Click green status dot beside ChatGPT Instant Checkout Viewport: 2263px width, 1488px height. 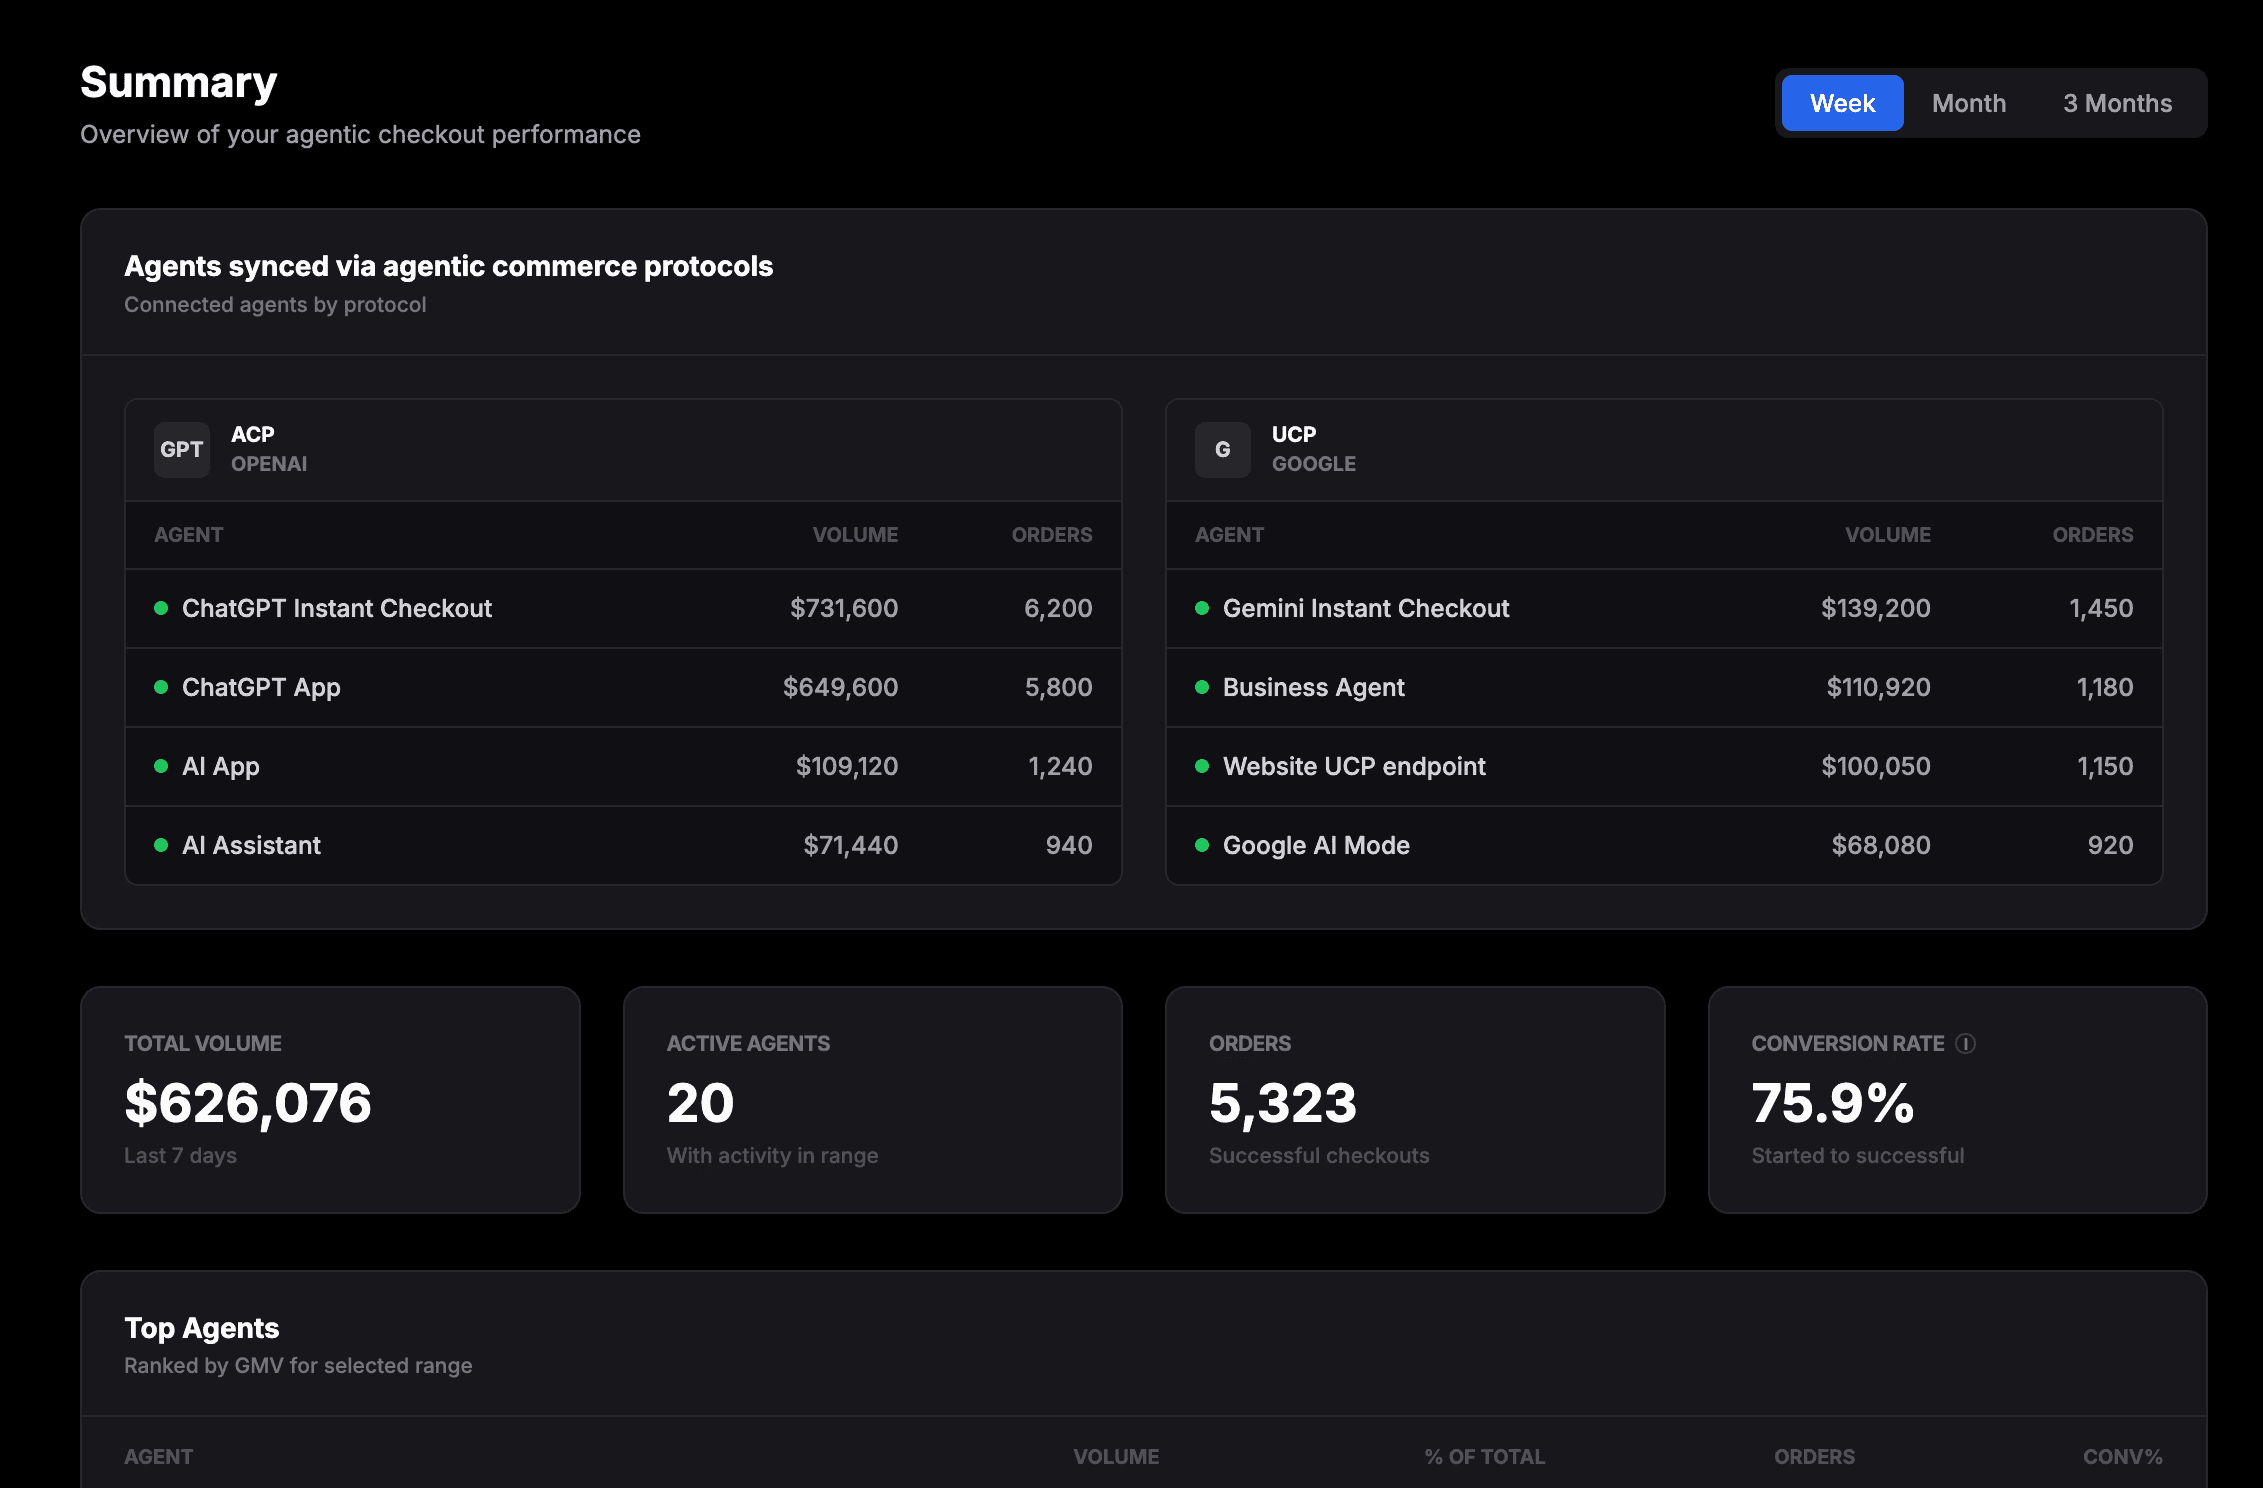point(161,608)
